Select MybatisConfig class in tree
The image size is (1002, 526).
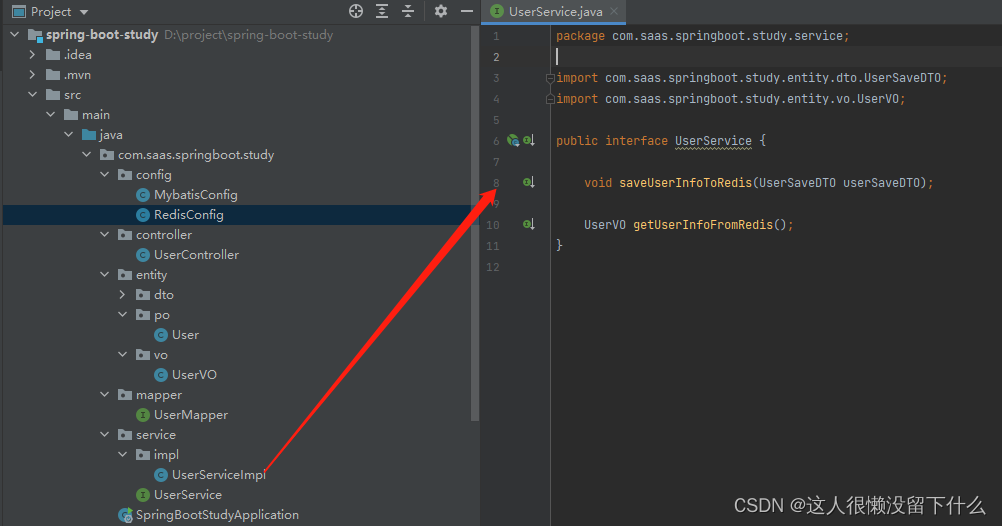point(196,195)
